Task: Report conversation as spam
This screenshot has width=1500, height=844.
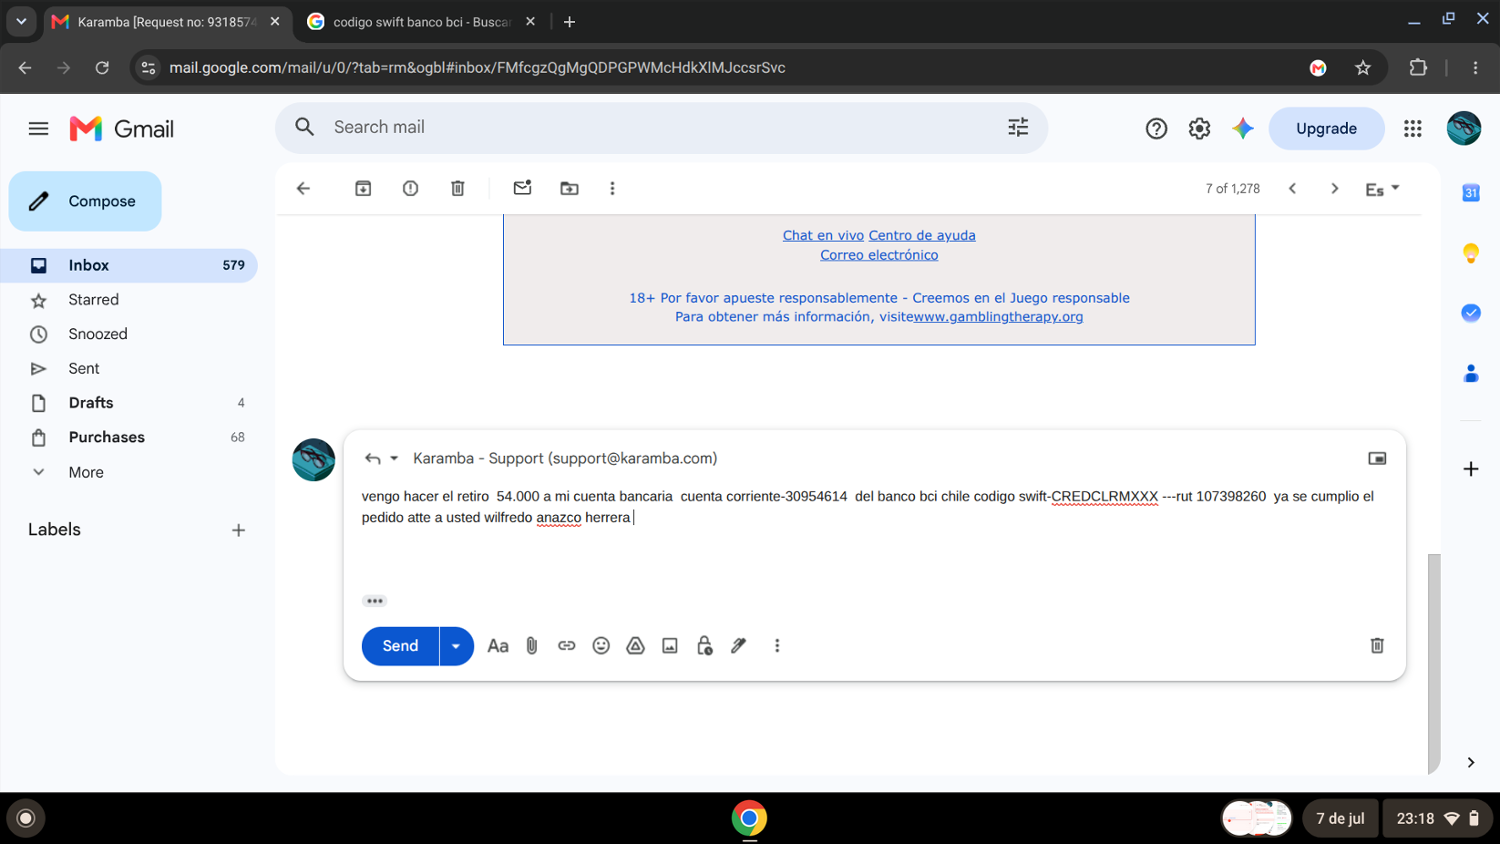Action: click(x=410, y=188)
